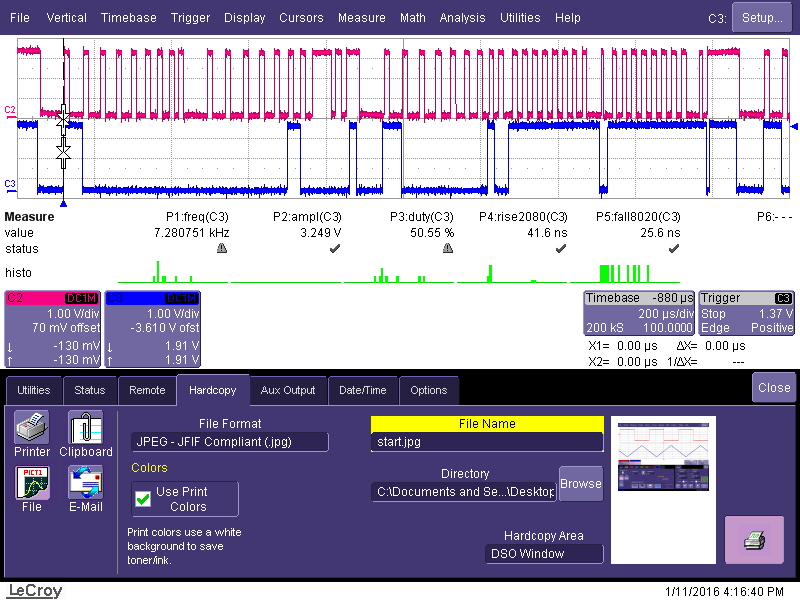
Task: Click the trigger delay marker below grid
Action: click(63, 204)
